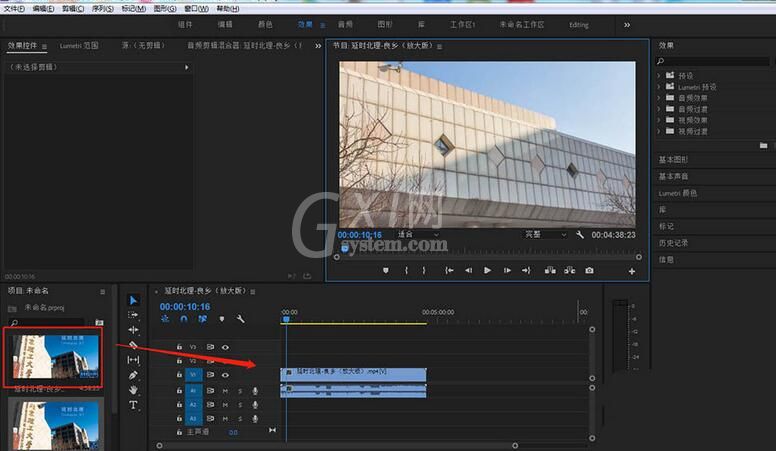Open the 基本图形 panel
The image size is (776, 451).
click(673, 159)
